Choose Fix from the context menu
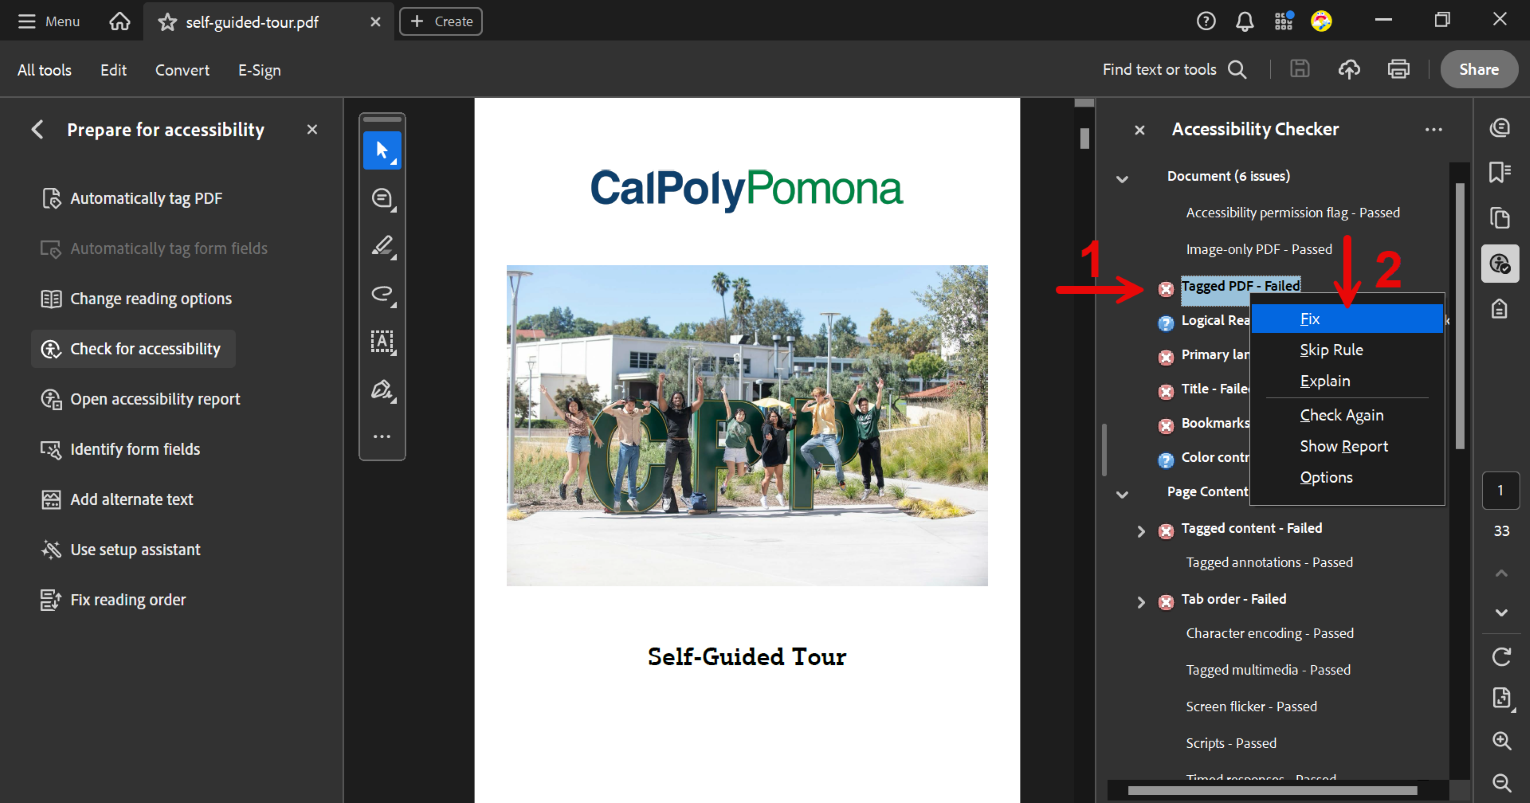 click(x=1310, y=319)
